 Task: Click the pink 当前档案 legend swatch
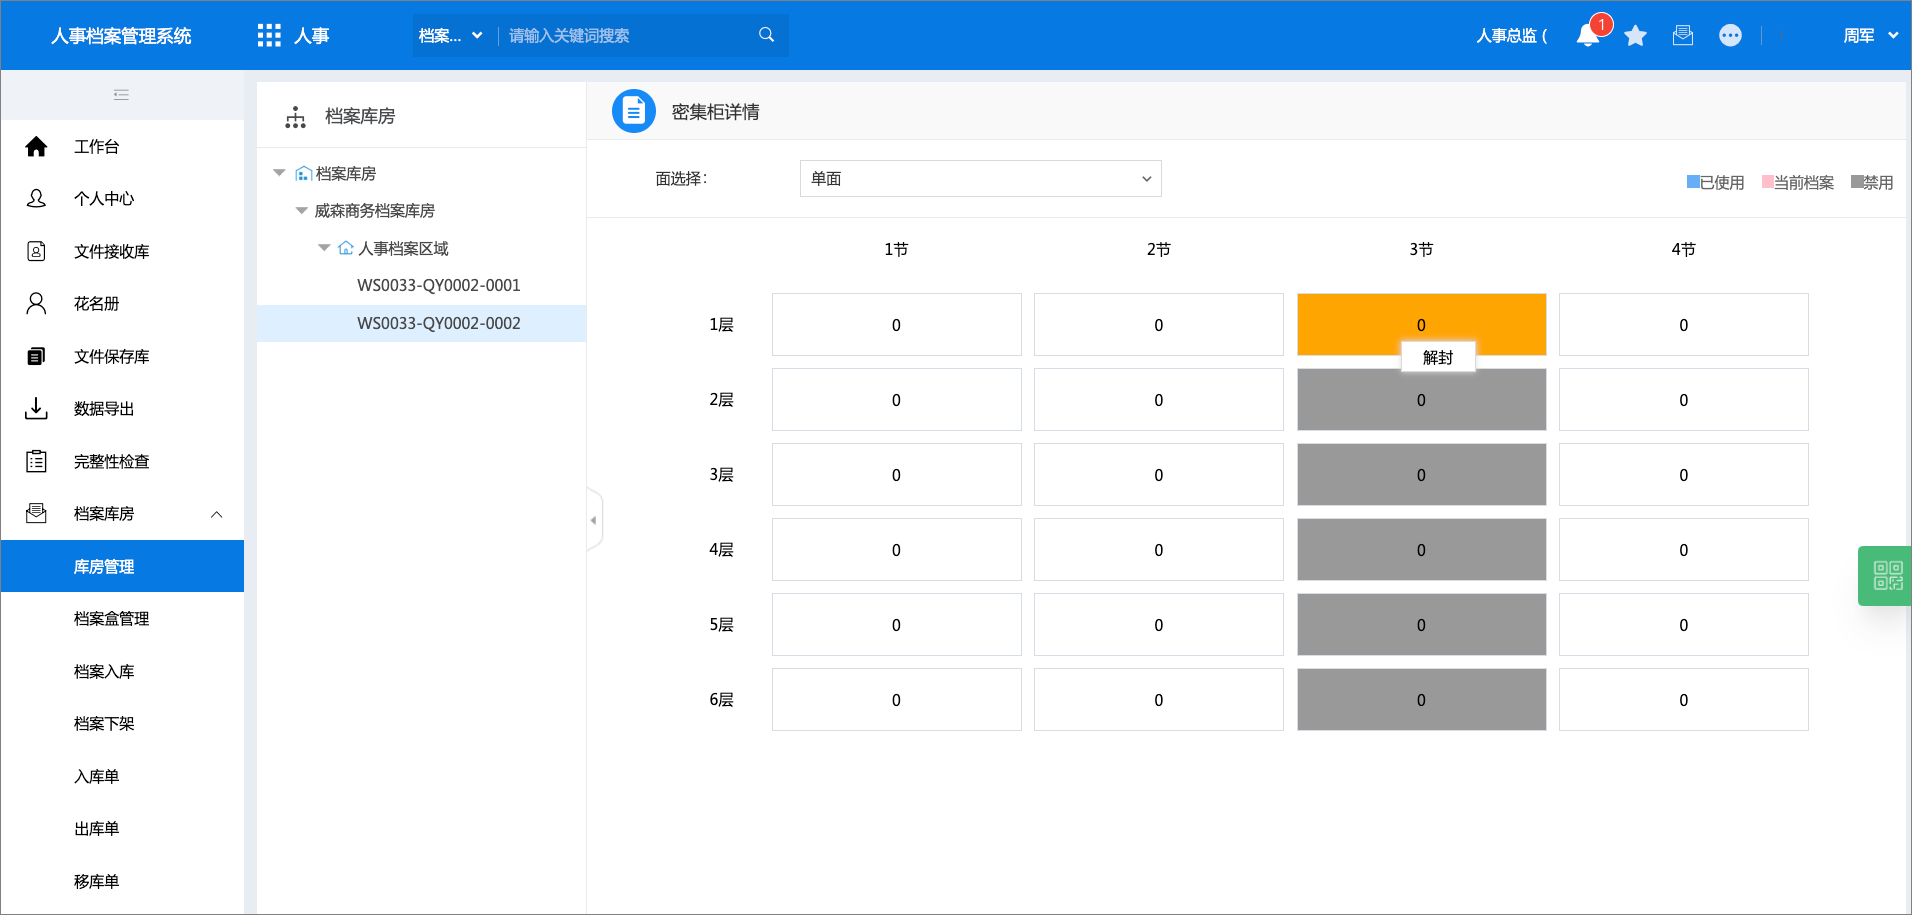coord(1767,182)
